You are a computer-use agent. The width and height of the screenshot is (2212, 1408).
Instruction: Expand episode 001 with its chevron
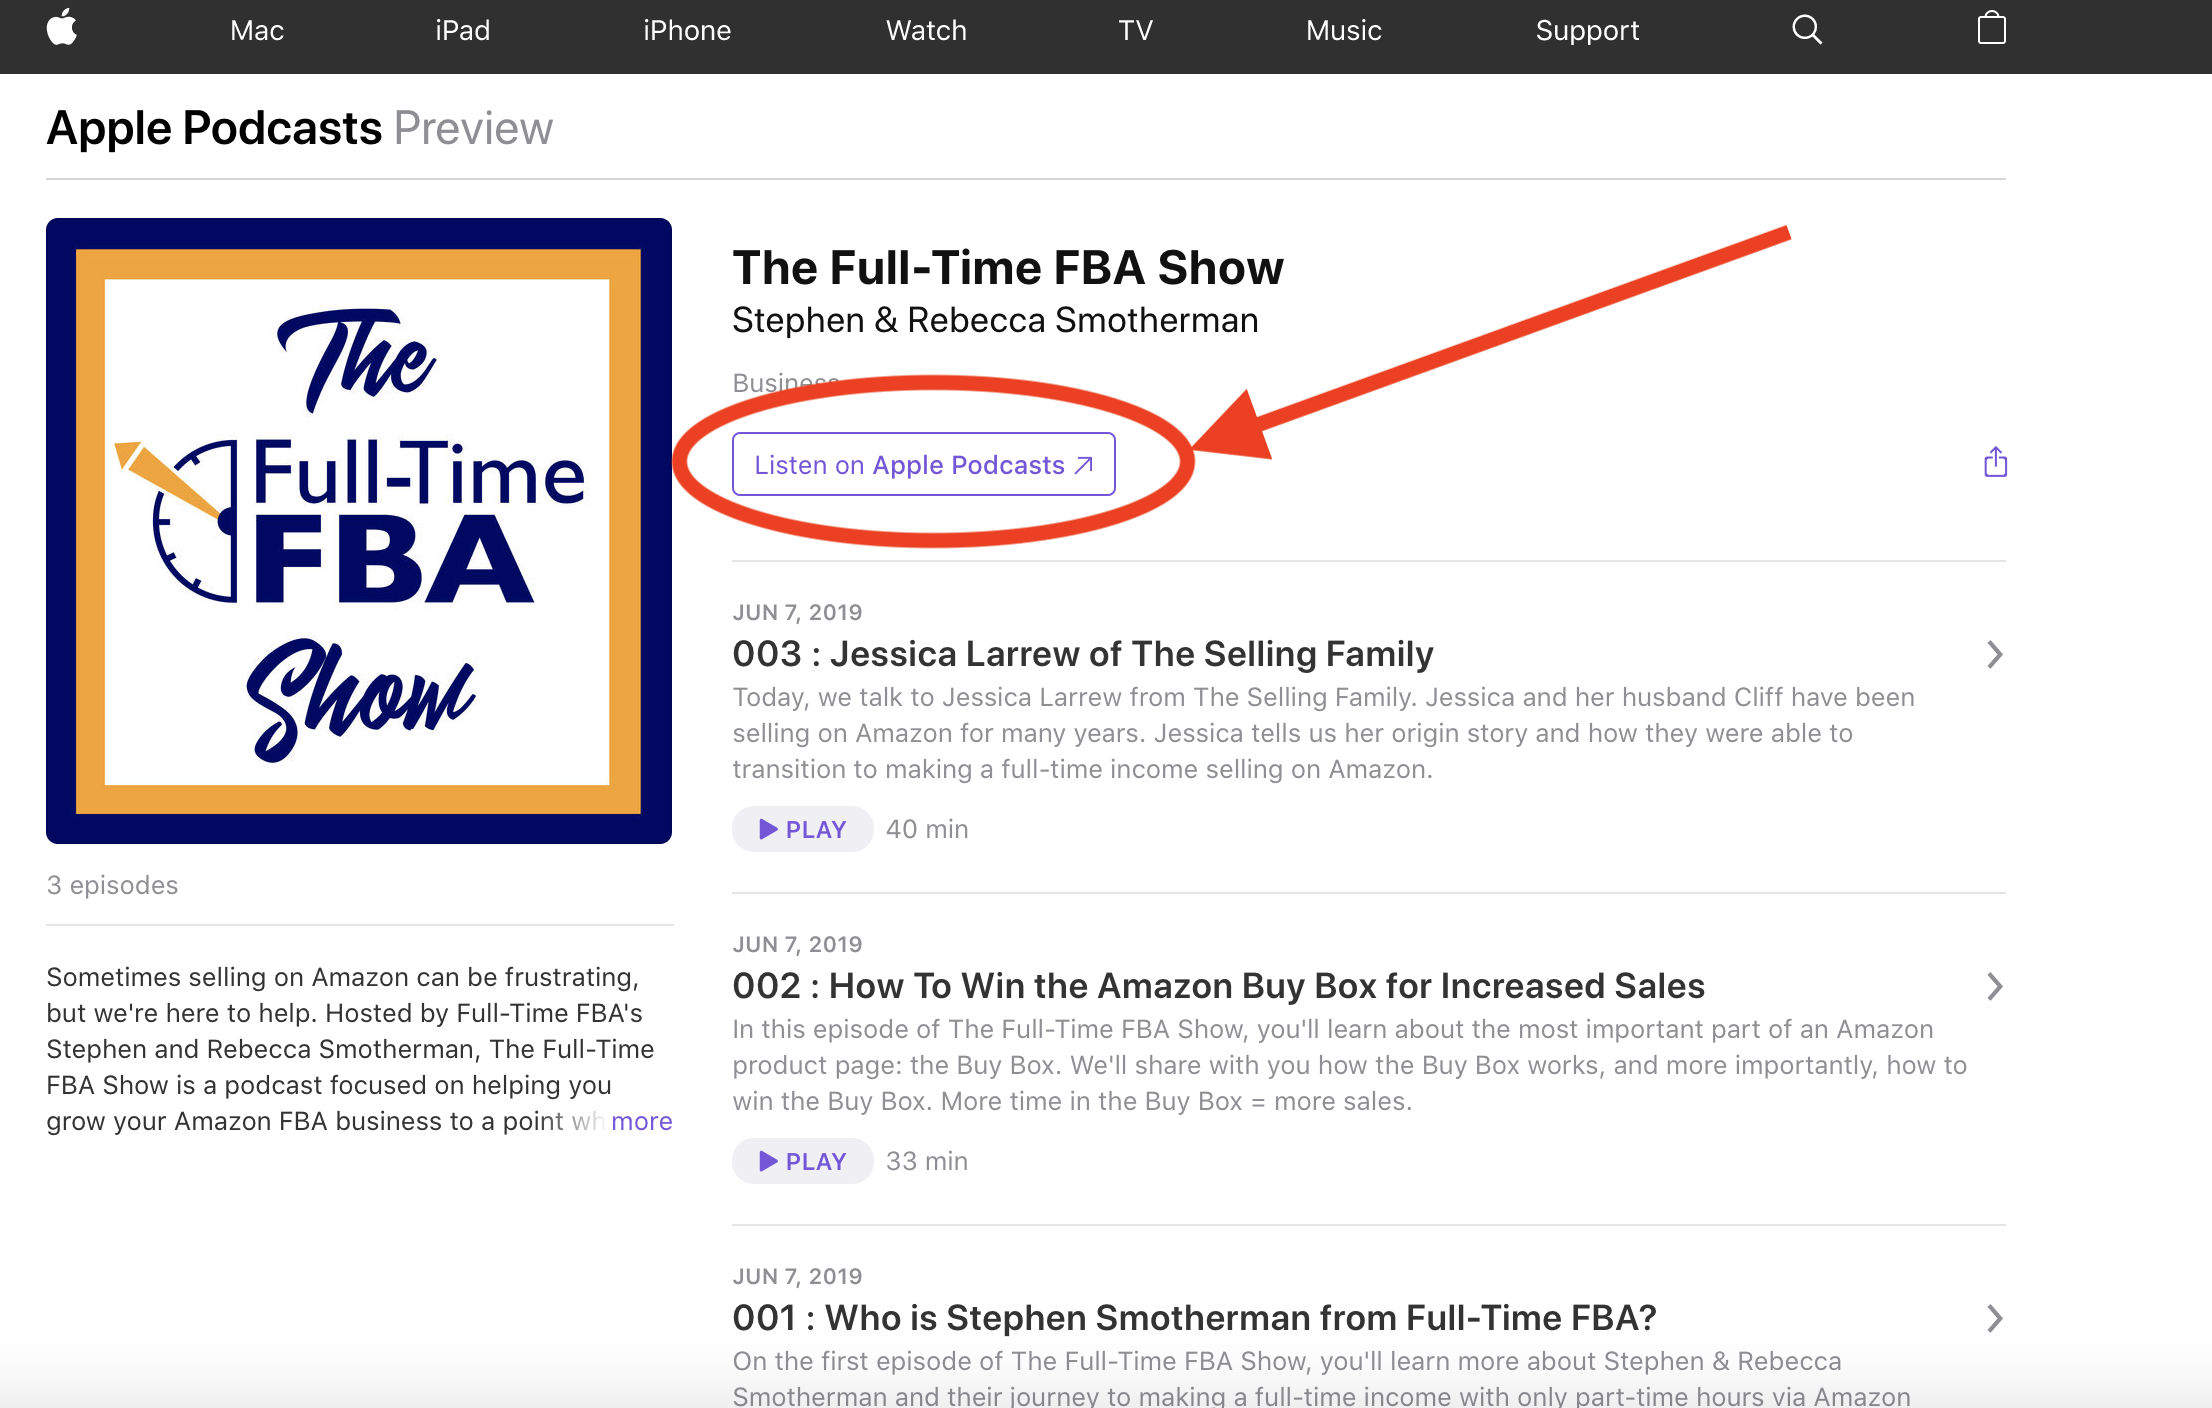[1994, 1319]
